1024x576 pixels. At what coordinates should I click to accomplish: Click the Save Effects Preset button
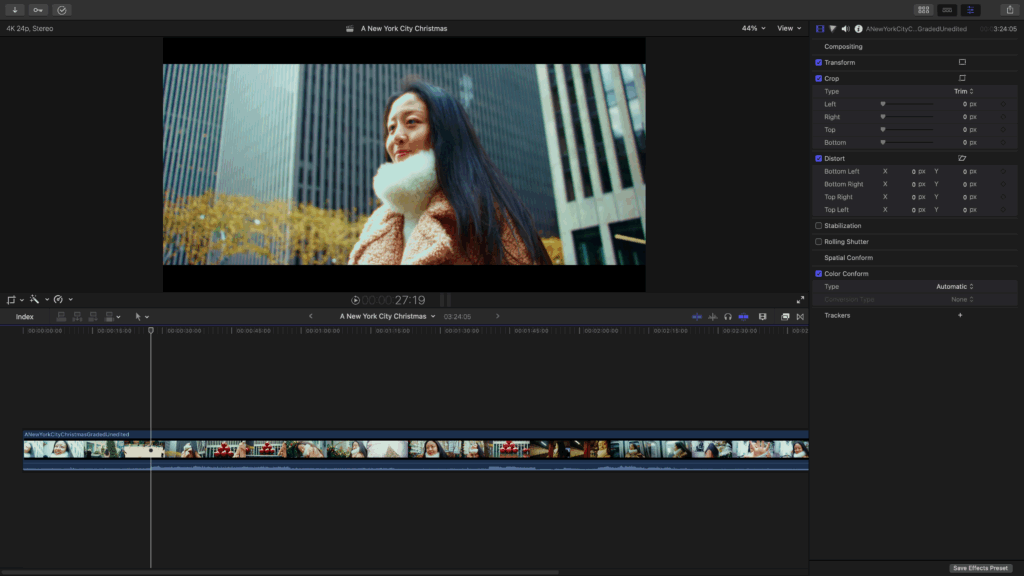[x=980, y=568]
